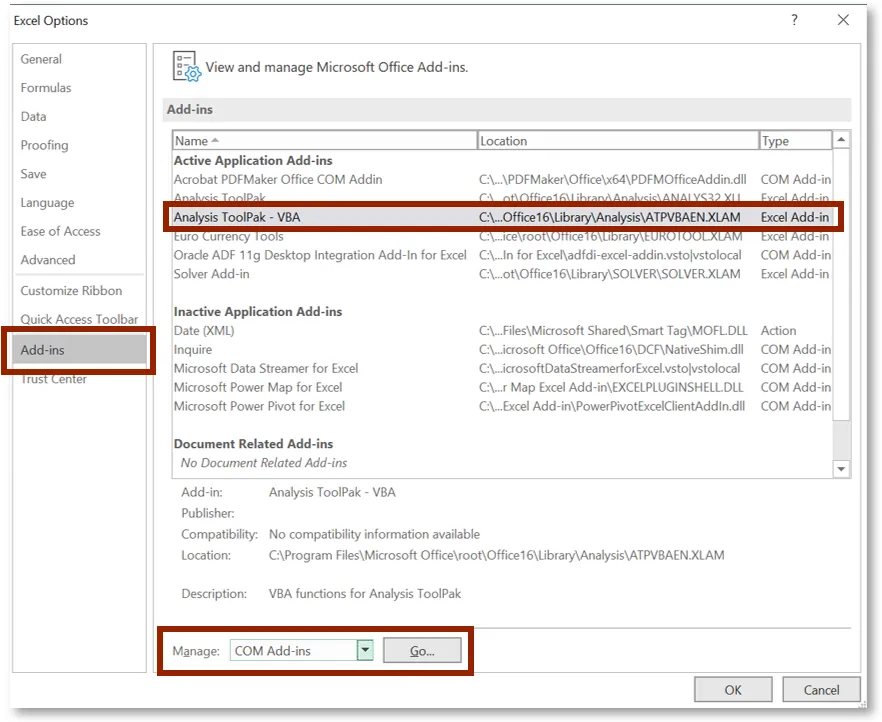This screenshot has width=882, height=722.
Task: Select Euro Currency Tools add-in row
Action: [229, 237]
